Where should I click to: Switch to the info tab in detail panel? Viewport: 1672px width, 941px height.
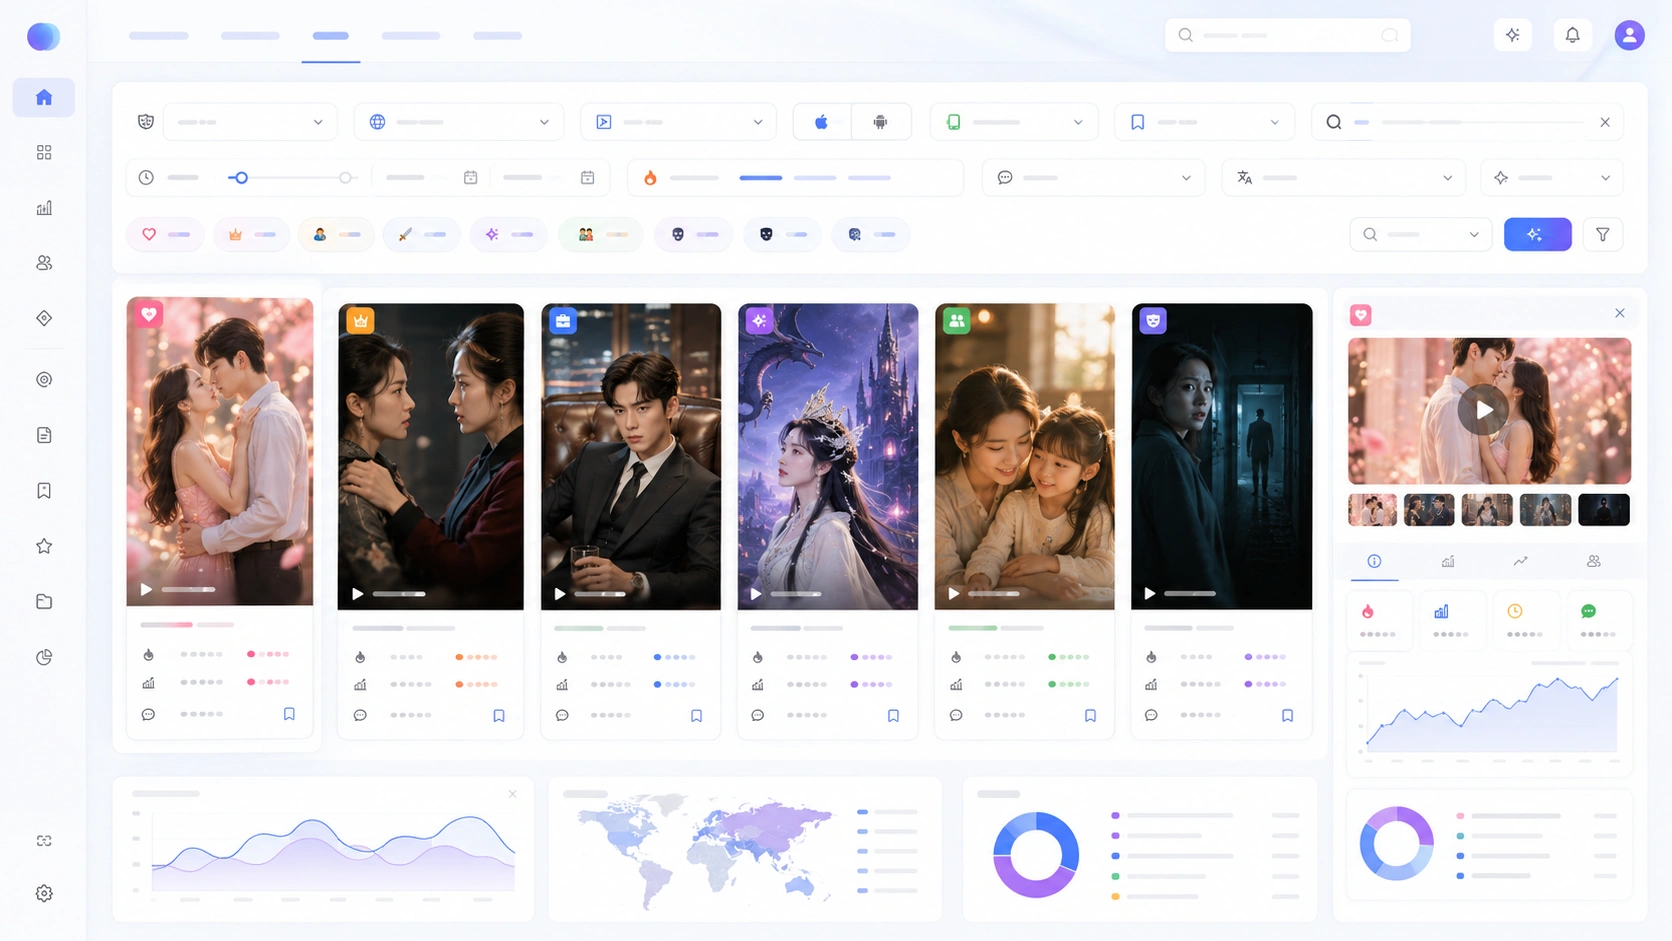[x=1374, y=561]
